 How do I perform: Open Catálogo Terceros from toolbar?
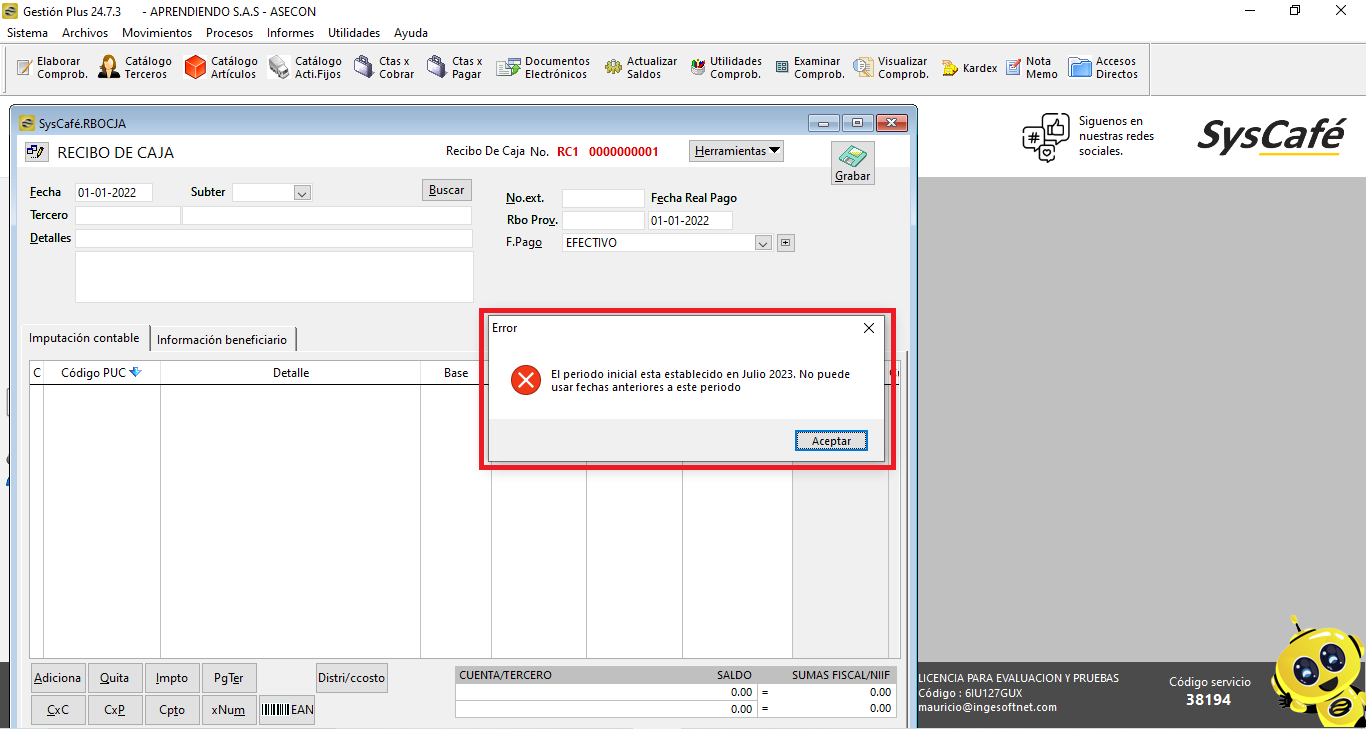[x=109, y=68]
